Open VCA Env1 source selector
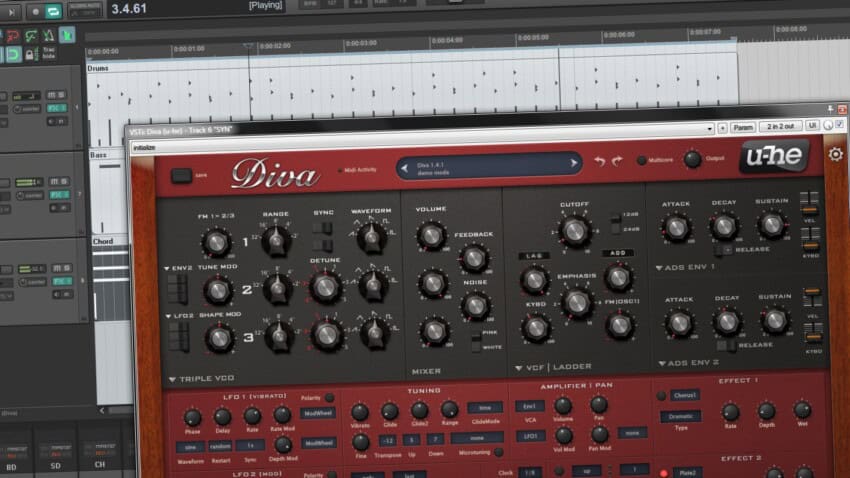Screen dimensions: 850x478 click(x=530, y=406)
